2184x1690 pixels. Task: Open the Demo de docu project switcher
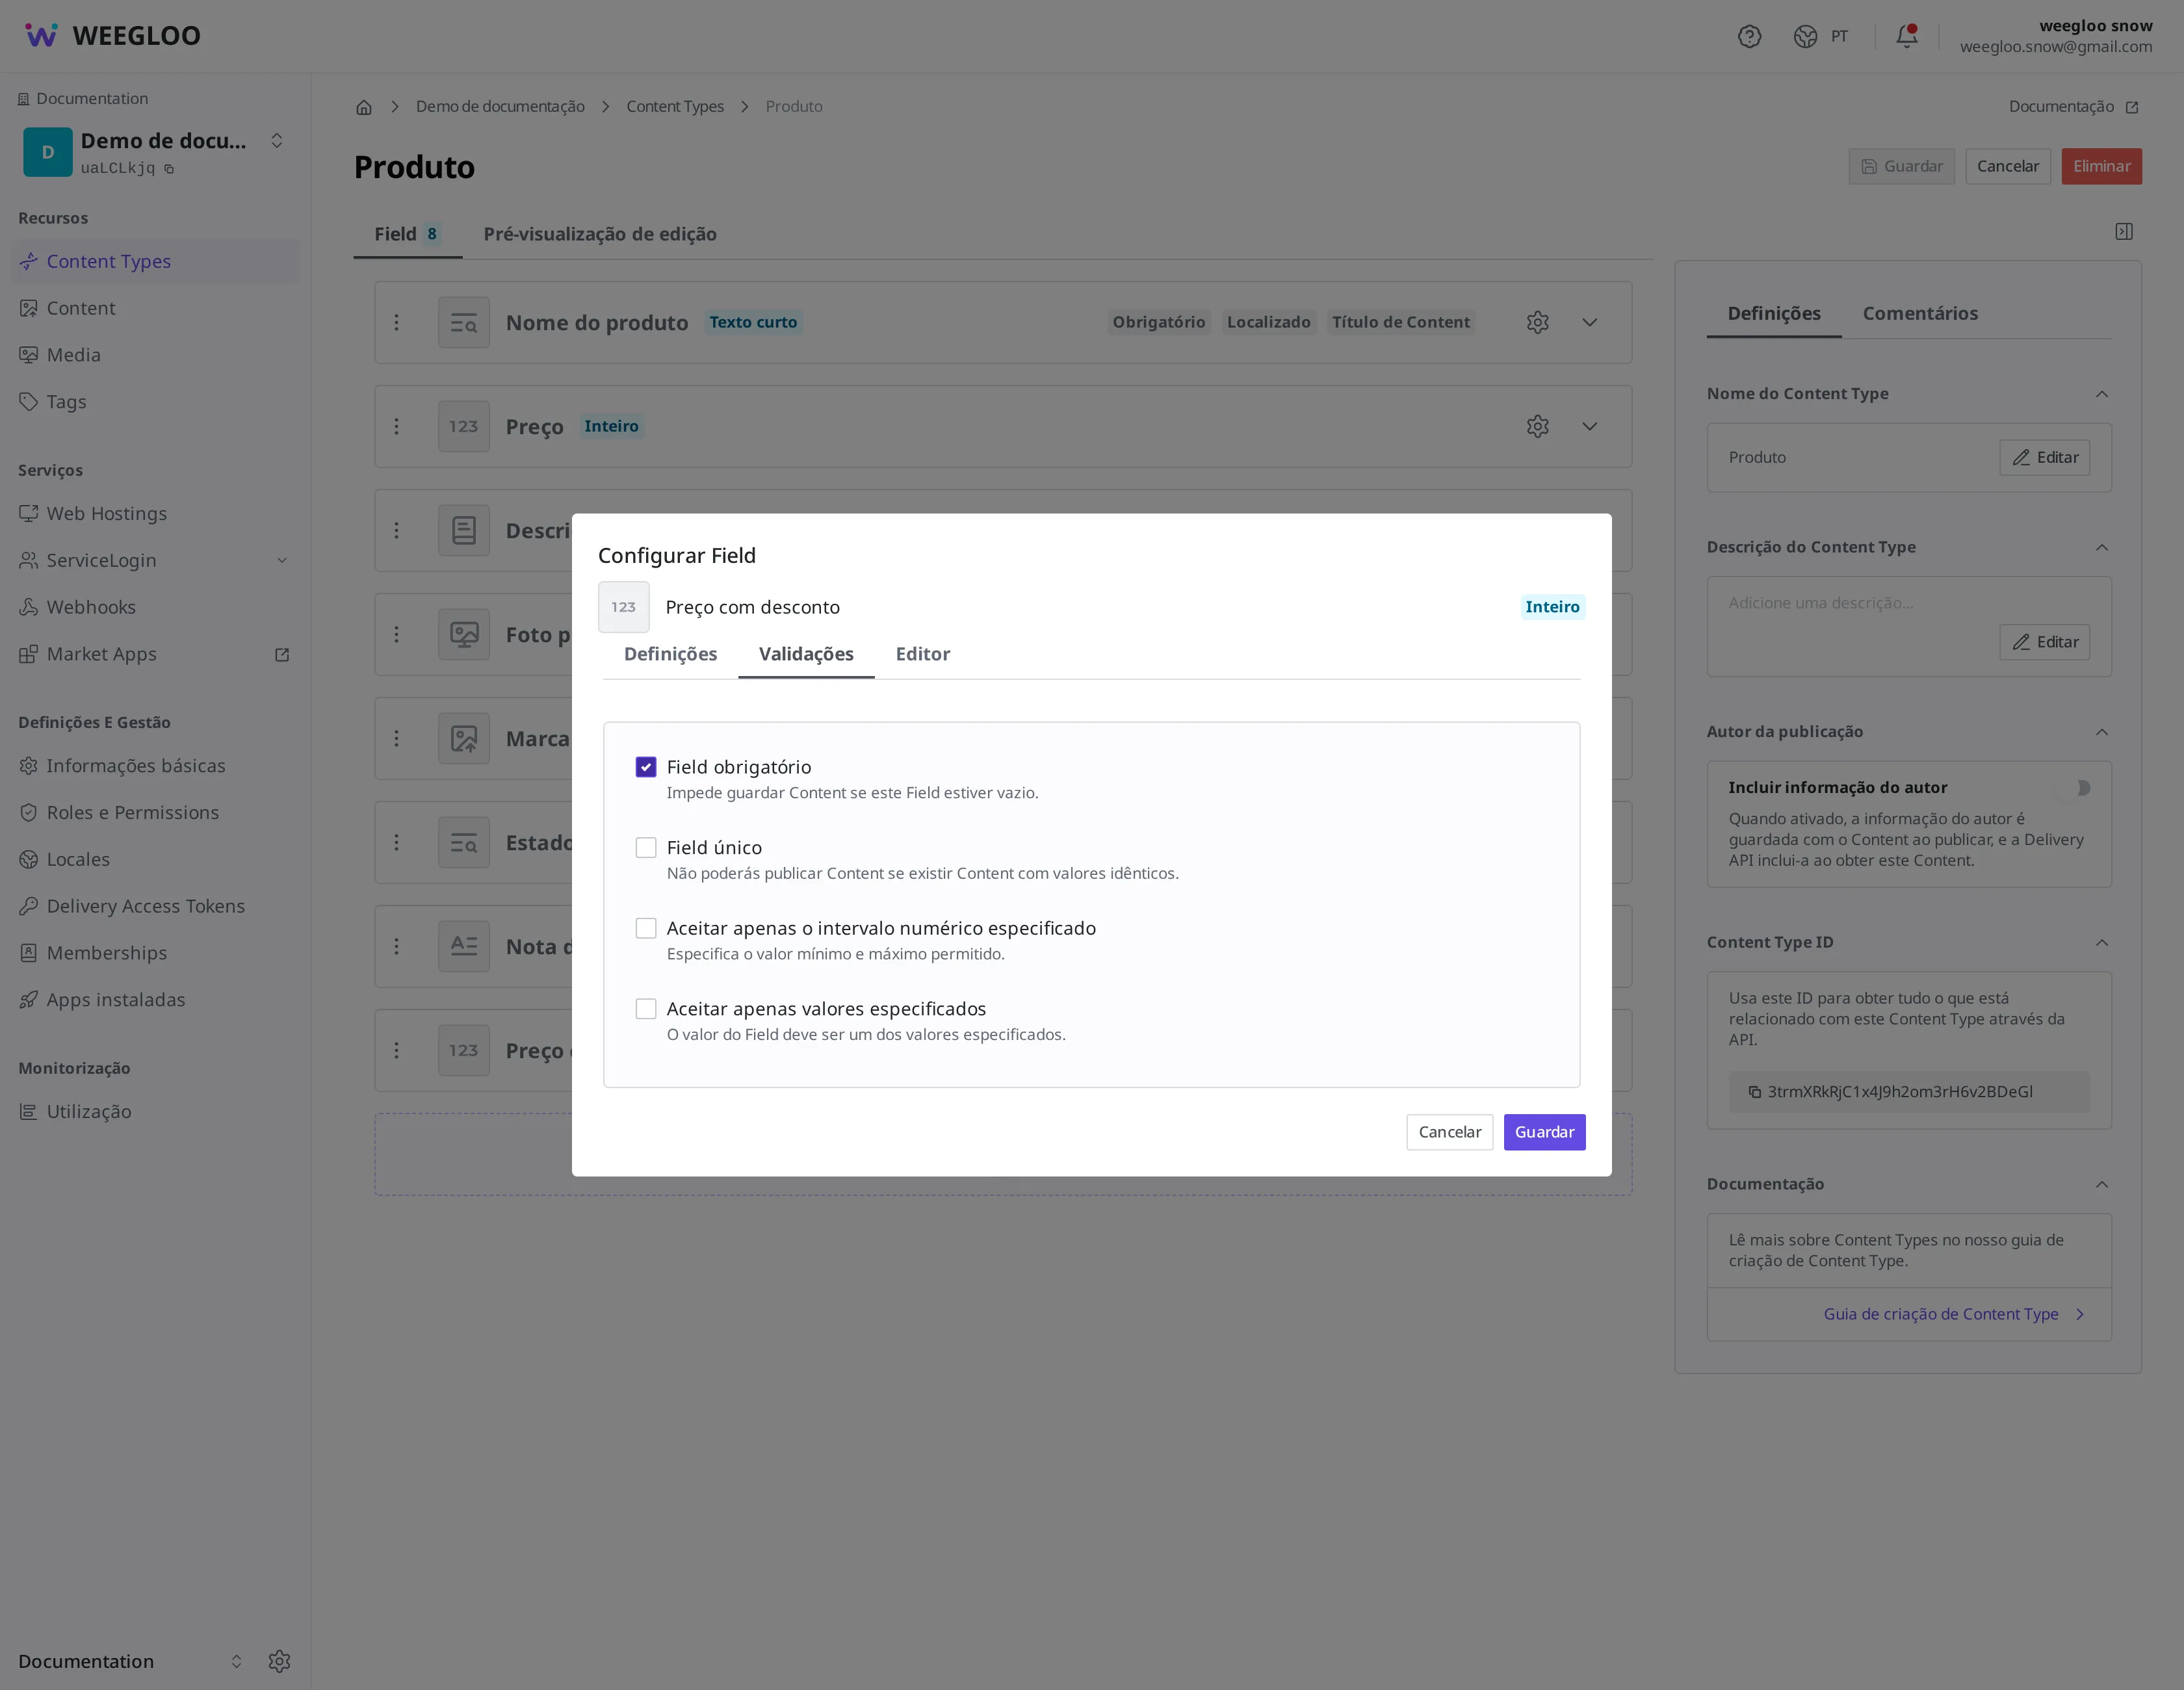(x=154, y=152)
